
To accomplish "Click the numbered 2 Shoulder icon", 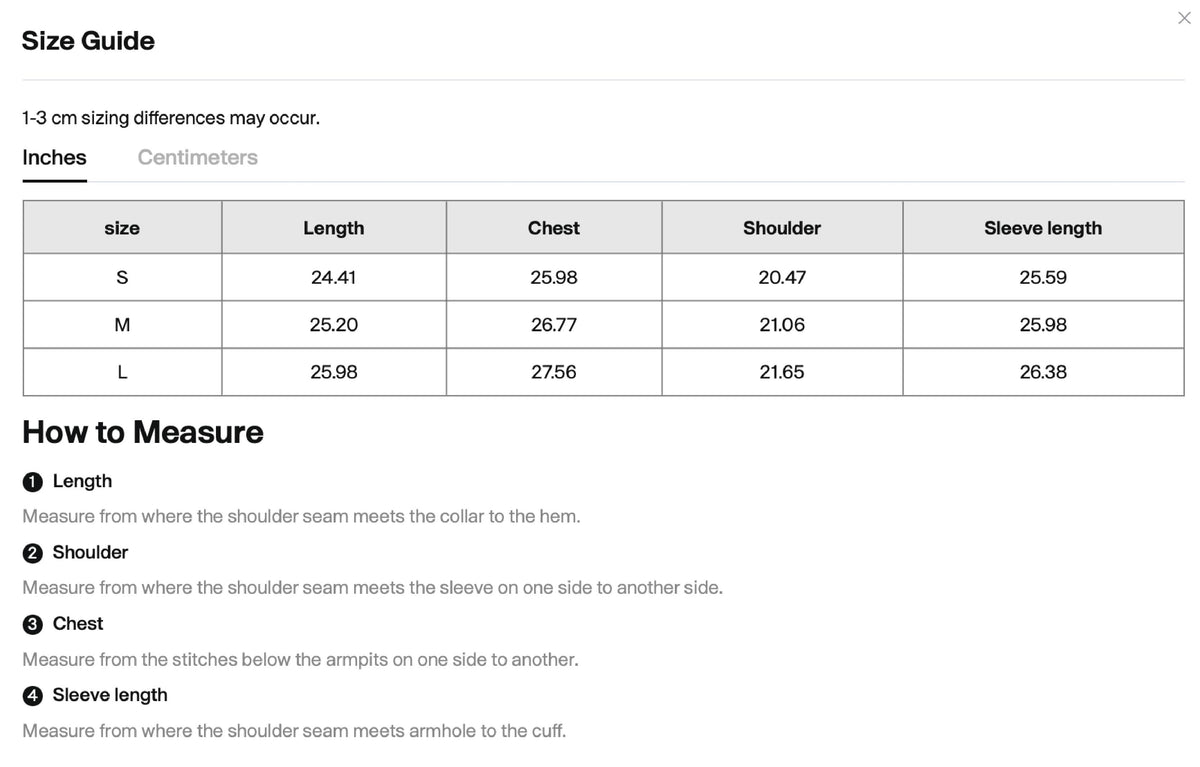I will [x=32, y=553].
